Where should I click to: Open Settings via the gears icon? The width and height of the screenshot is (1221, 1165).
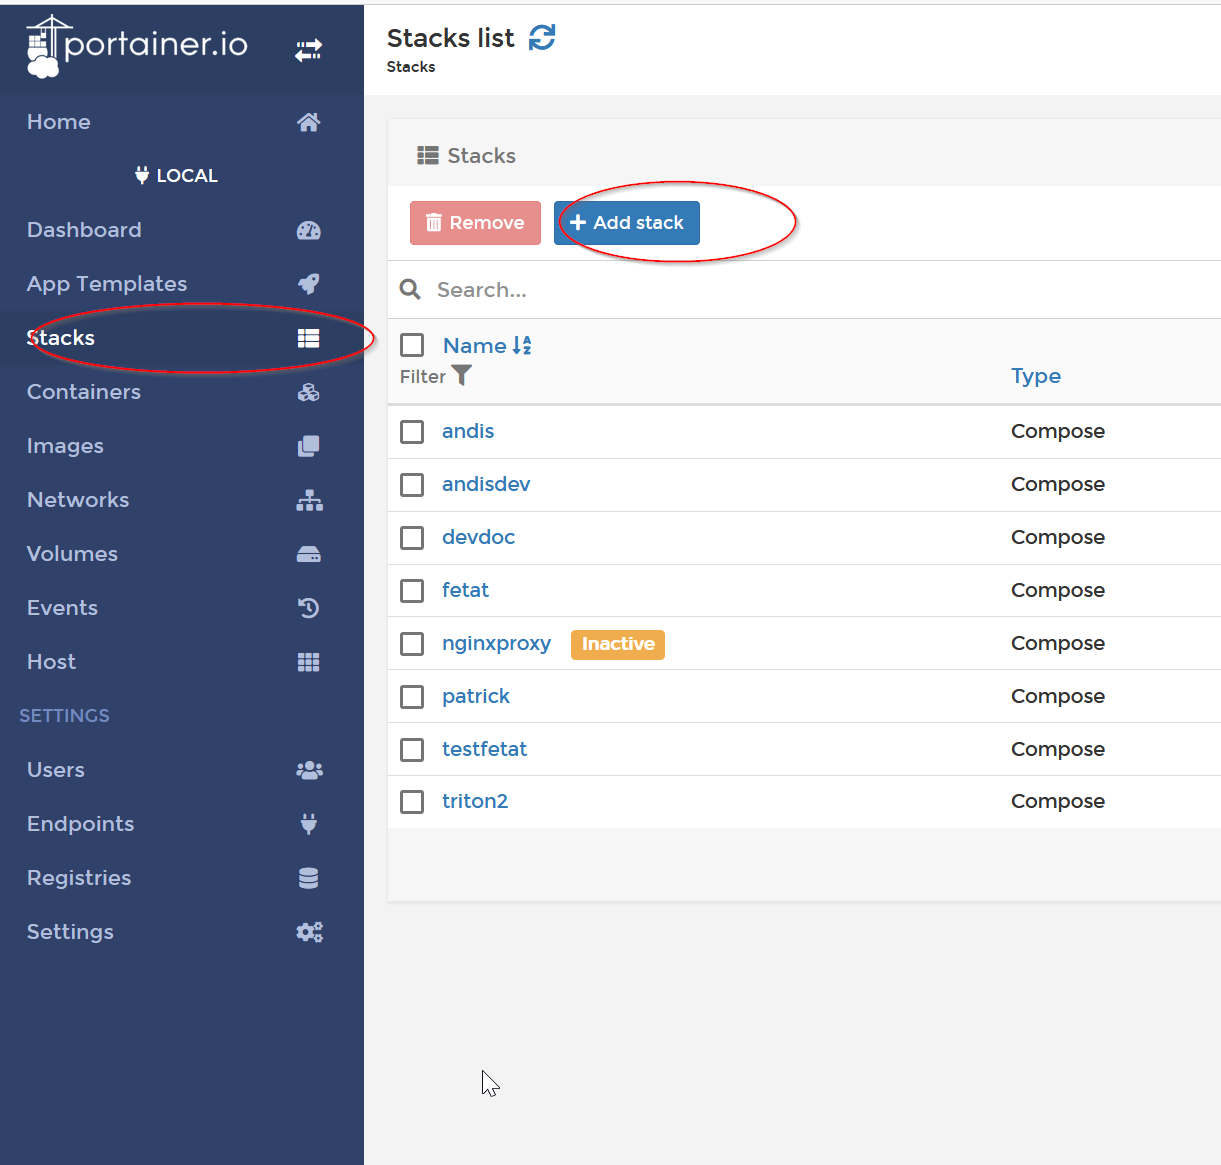pos(309,932)
